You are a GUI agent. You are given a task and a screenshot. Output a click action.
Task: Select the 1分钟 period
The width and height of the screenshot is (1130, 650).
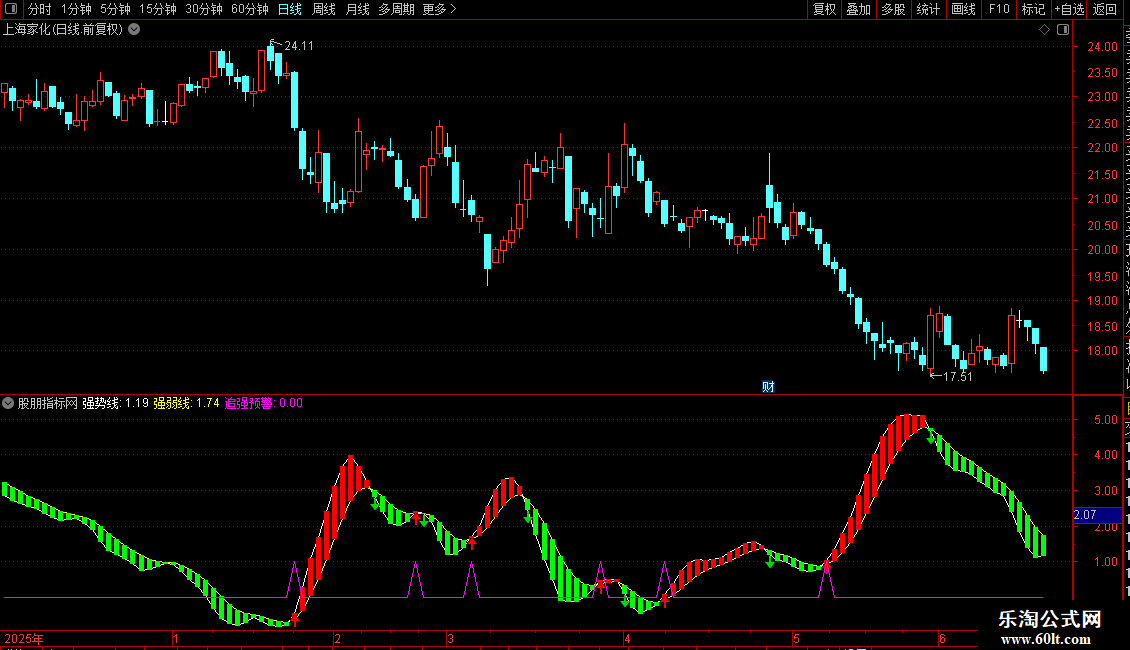point(76,9)
